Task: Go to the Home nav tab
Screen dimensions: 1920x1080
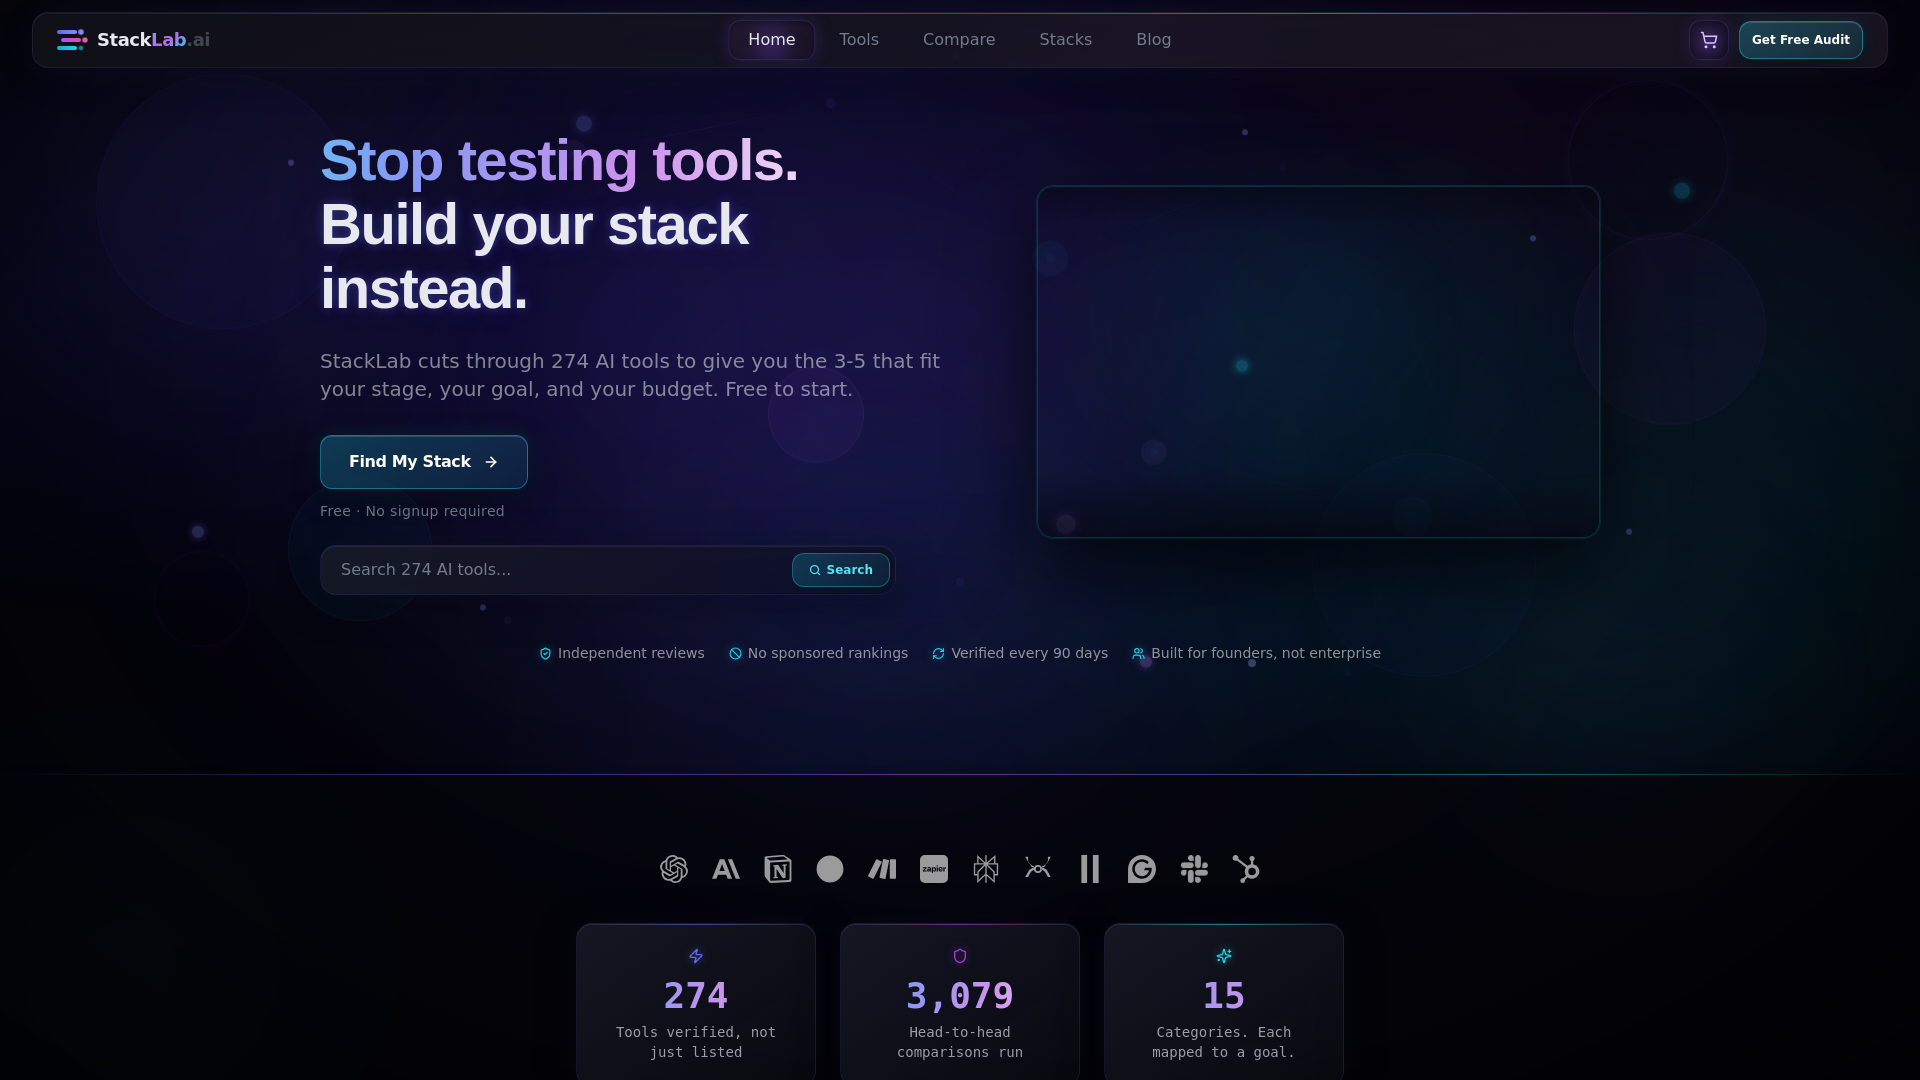Action: (x=772, y=40)
